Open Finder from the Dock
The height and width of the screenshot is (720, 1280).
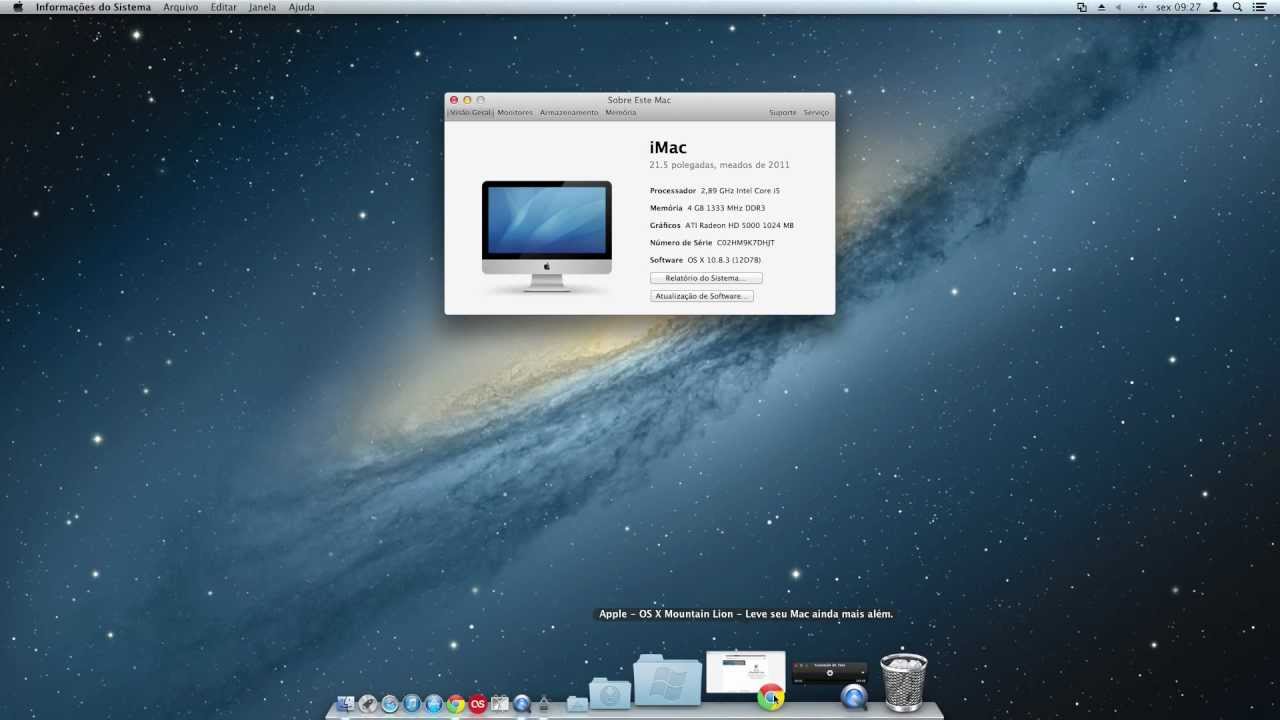pos(345,704)
